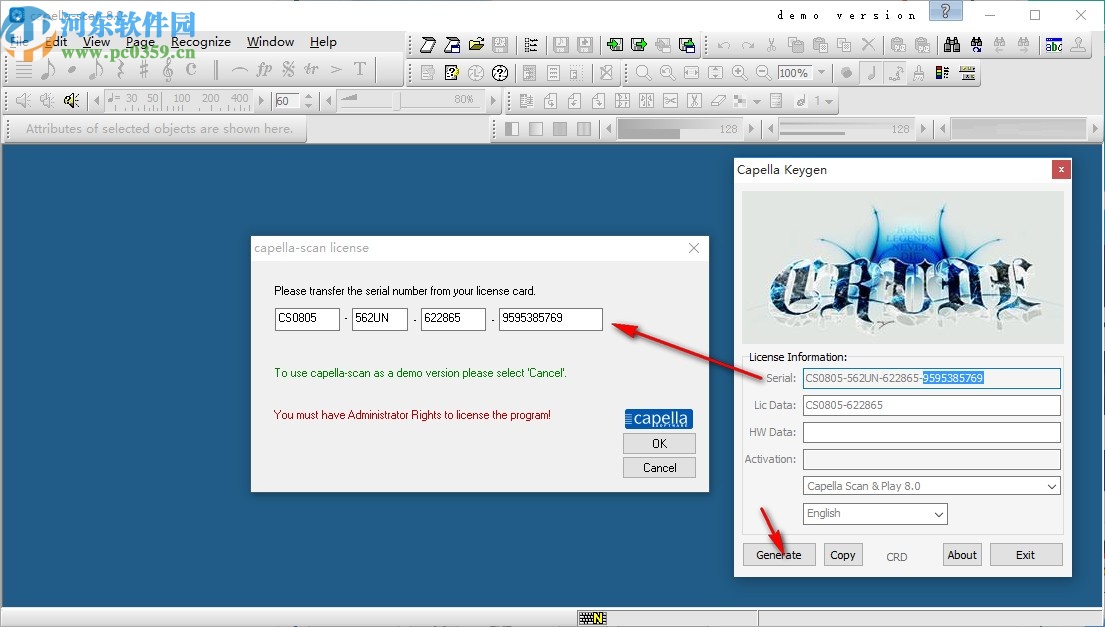Open the Window menu

270,42
